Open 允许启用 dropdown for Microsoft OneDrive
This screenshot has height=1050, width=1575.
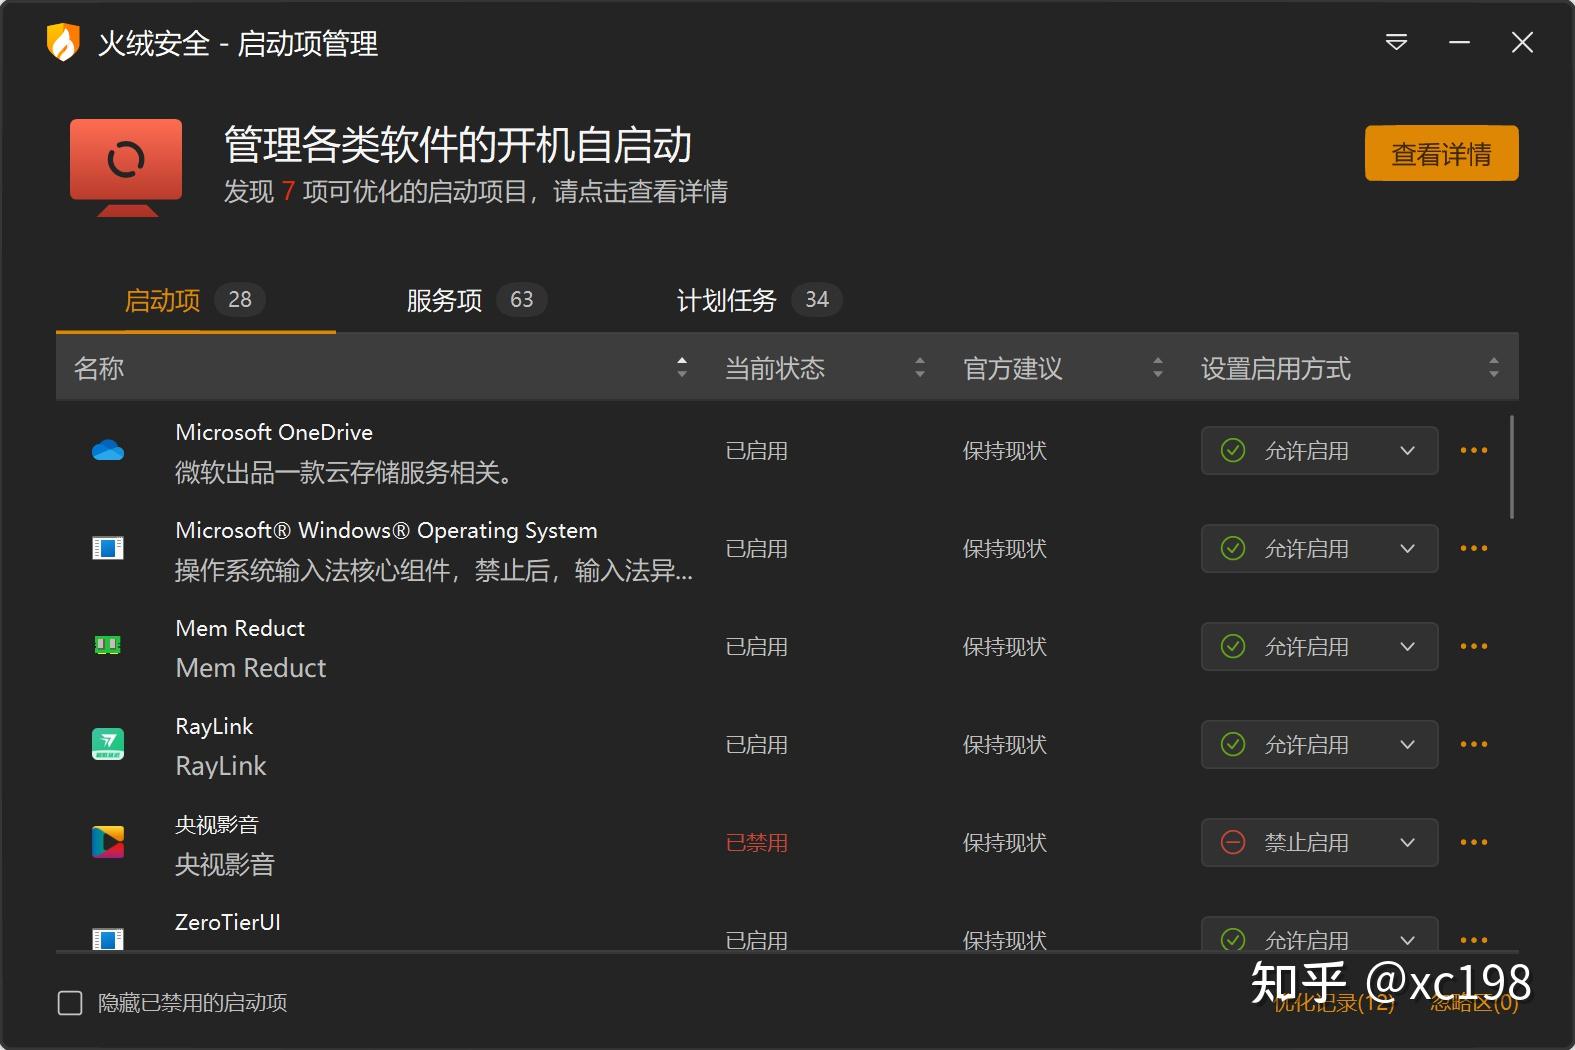click(x=1319, y=450)
